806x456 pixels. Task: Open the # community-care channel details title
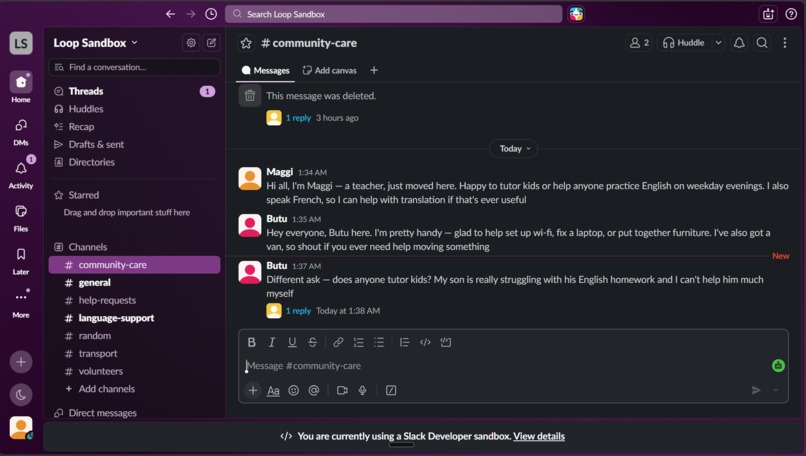click(309, 43)
